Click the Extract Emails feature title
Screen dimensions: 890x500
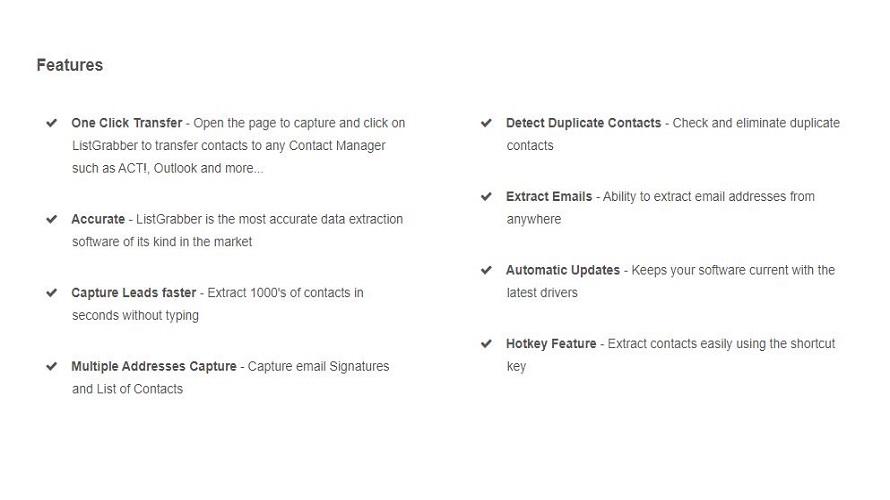[549, 196]
